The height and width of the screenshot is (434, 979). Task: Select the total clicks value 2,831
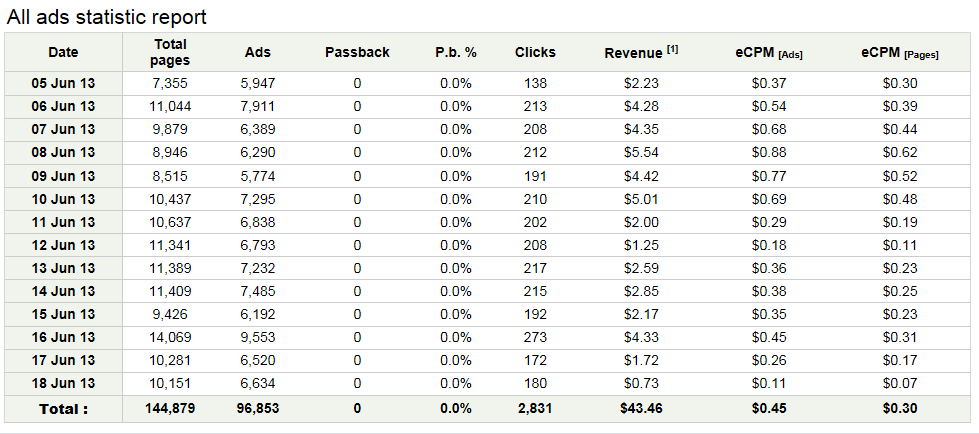pos(535,408)
